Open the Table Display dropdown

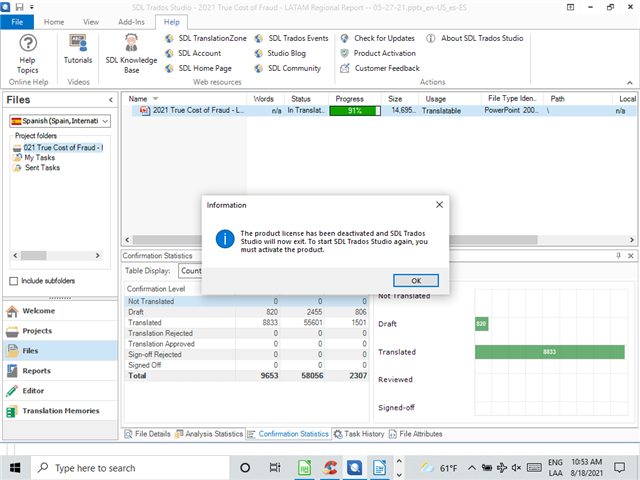tap(190, 271)
